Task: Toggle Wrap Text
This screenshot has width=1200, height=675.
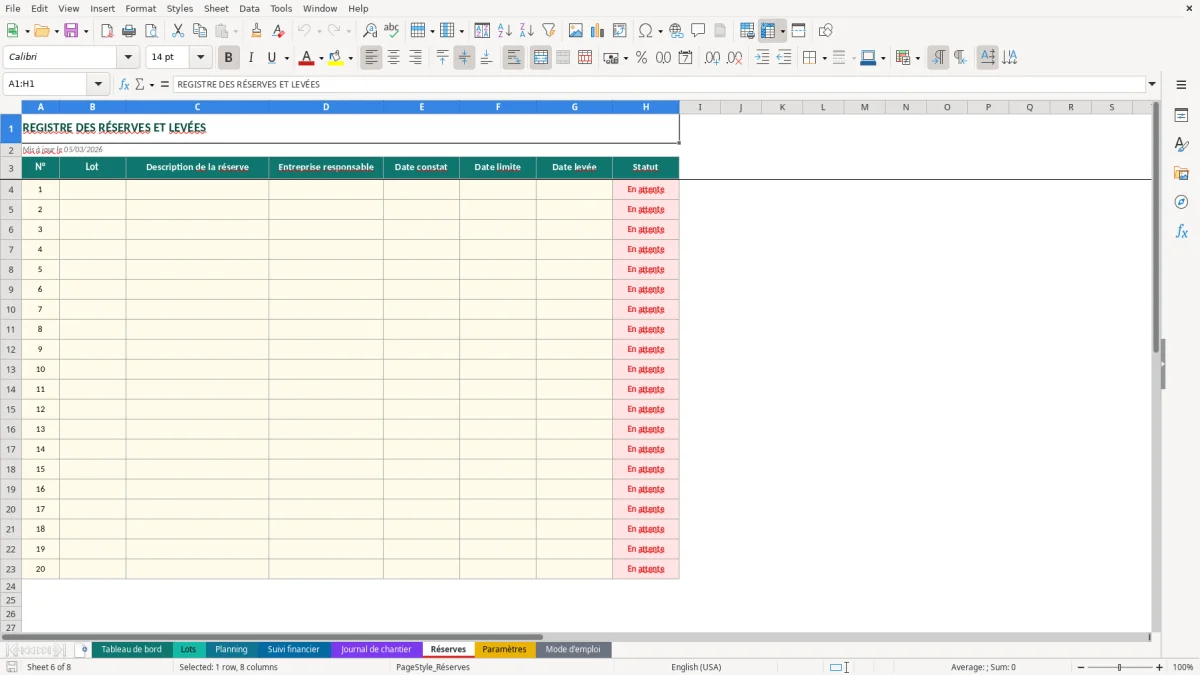Action: [x=513, y=58]
